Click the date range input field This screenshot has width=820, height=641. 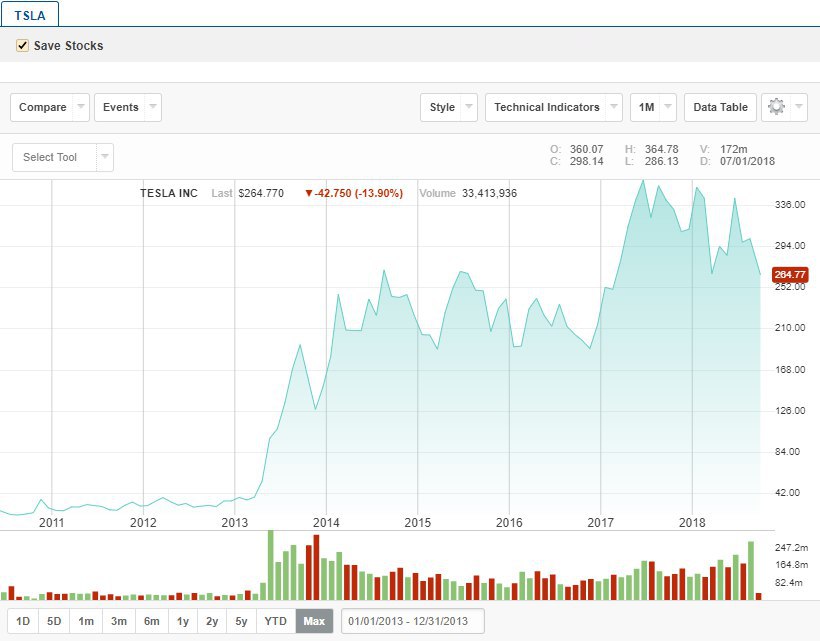click(413, 621)
